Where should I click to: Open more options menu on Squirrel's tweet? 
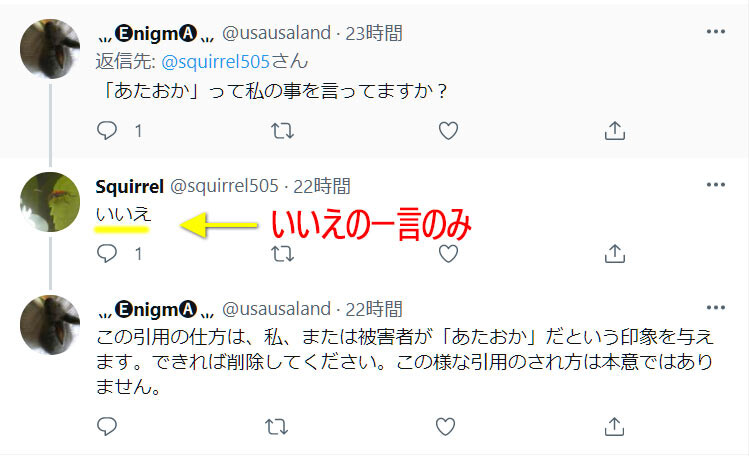click(x=716, y=185)
